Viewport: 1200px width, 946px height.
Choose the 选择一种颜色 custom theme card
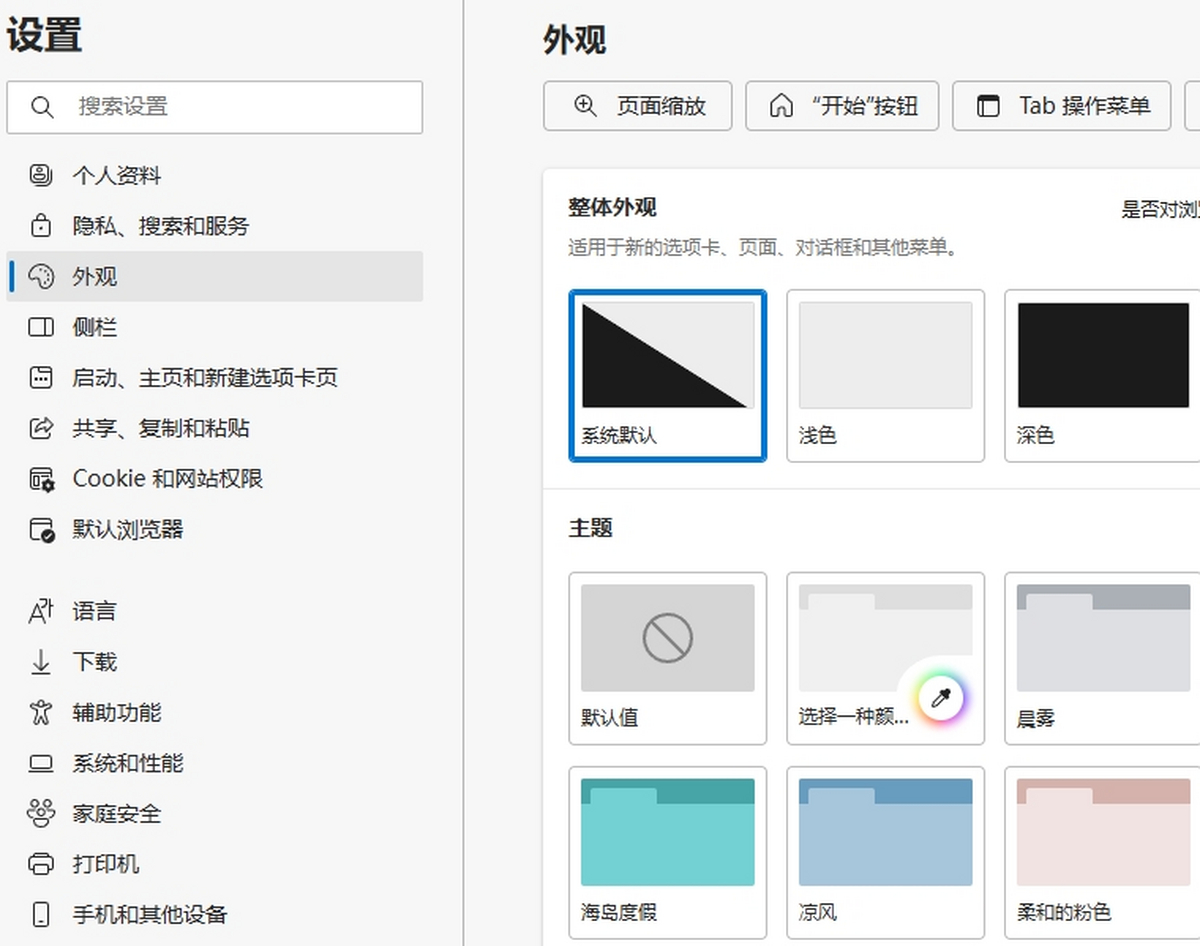[x=886, y=658]
